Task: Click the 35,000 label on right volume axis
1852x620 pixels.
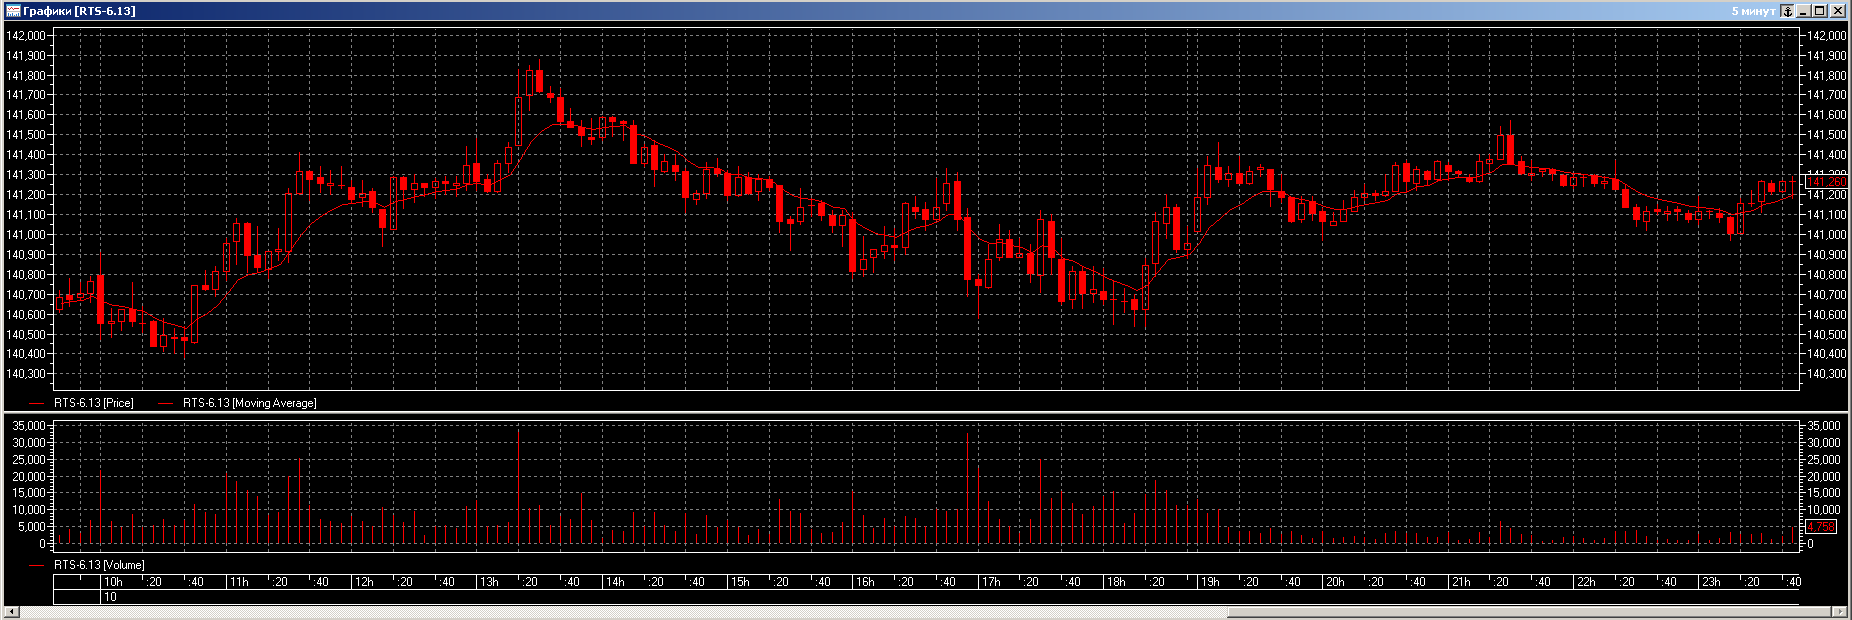Action: [x=1824, y=426]
